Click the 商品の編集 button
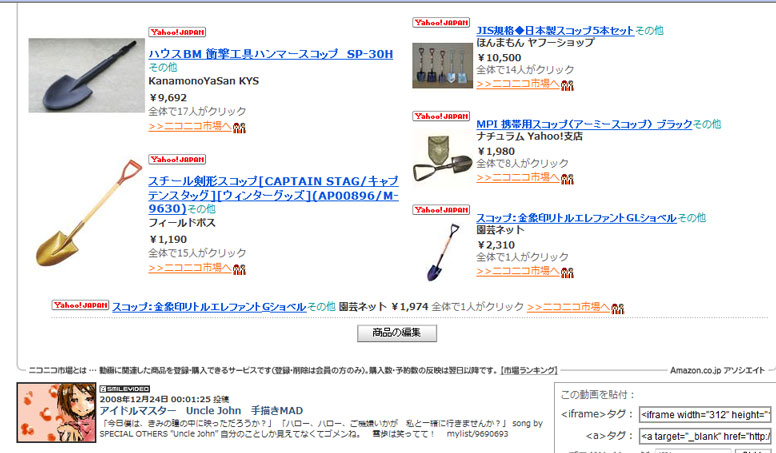 [x=397, y=333]
